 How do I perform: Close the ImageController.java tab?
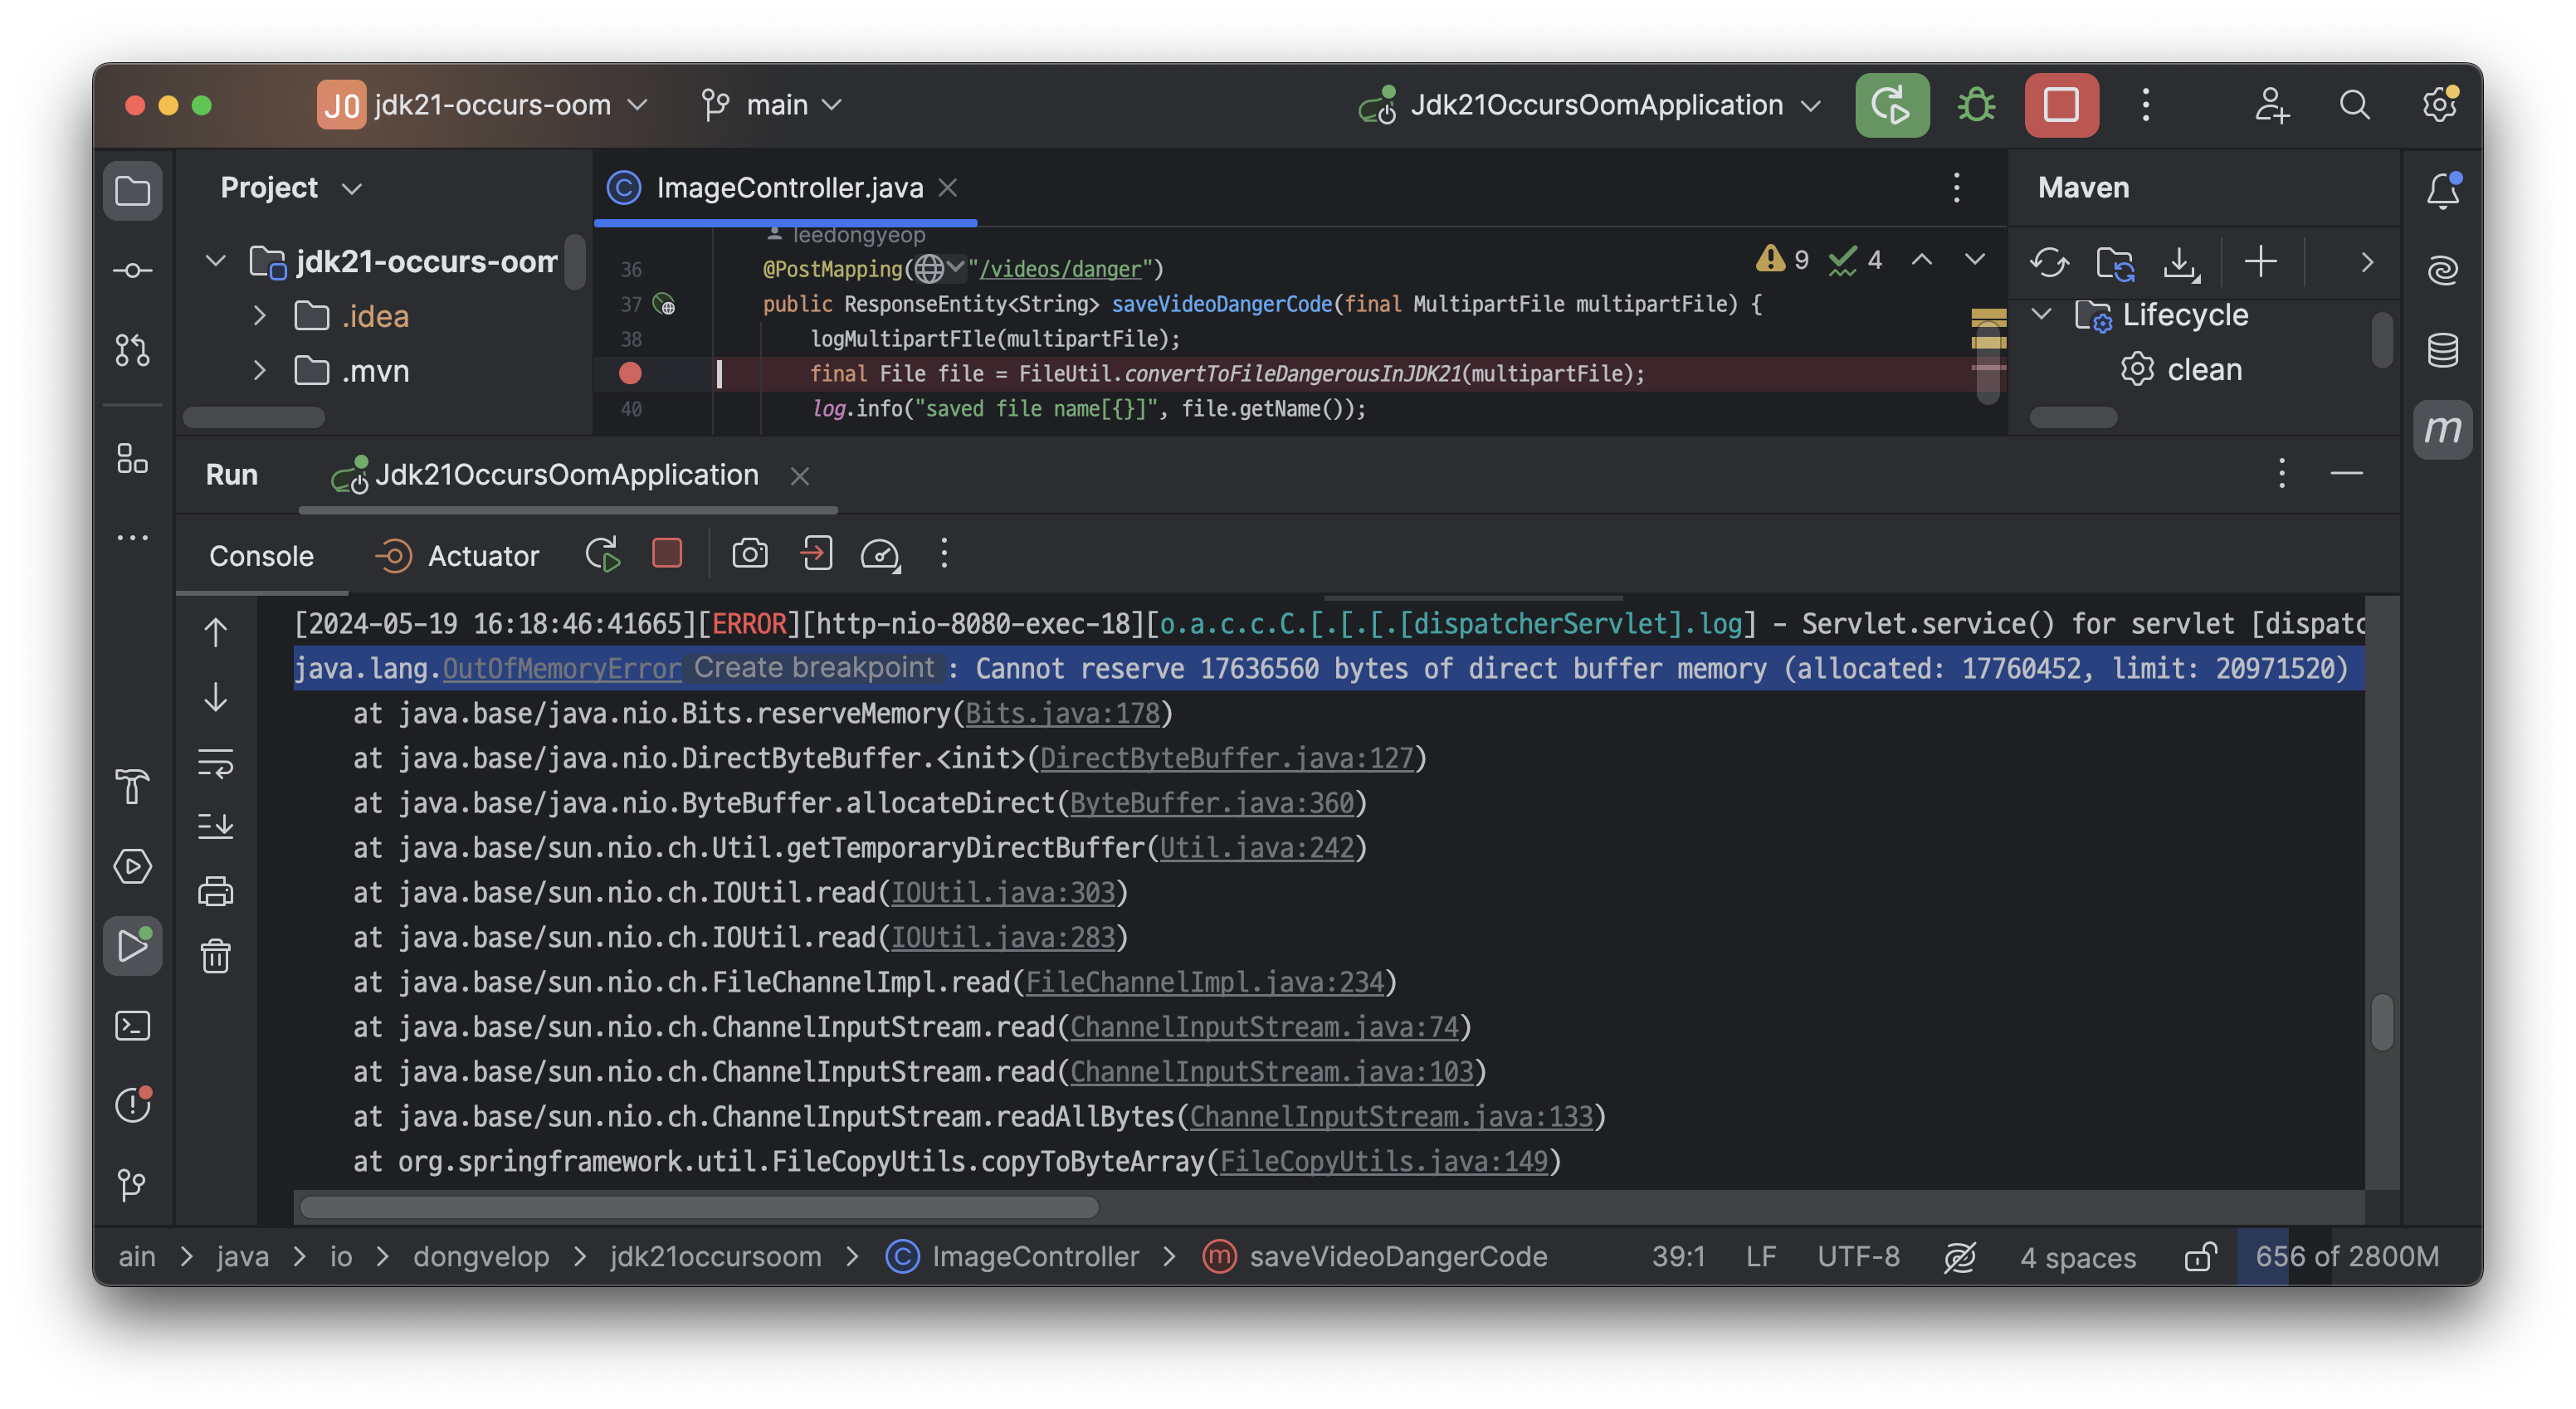coord(948,188)
